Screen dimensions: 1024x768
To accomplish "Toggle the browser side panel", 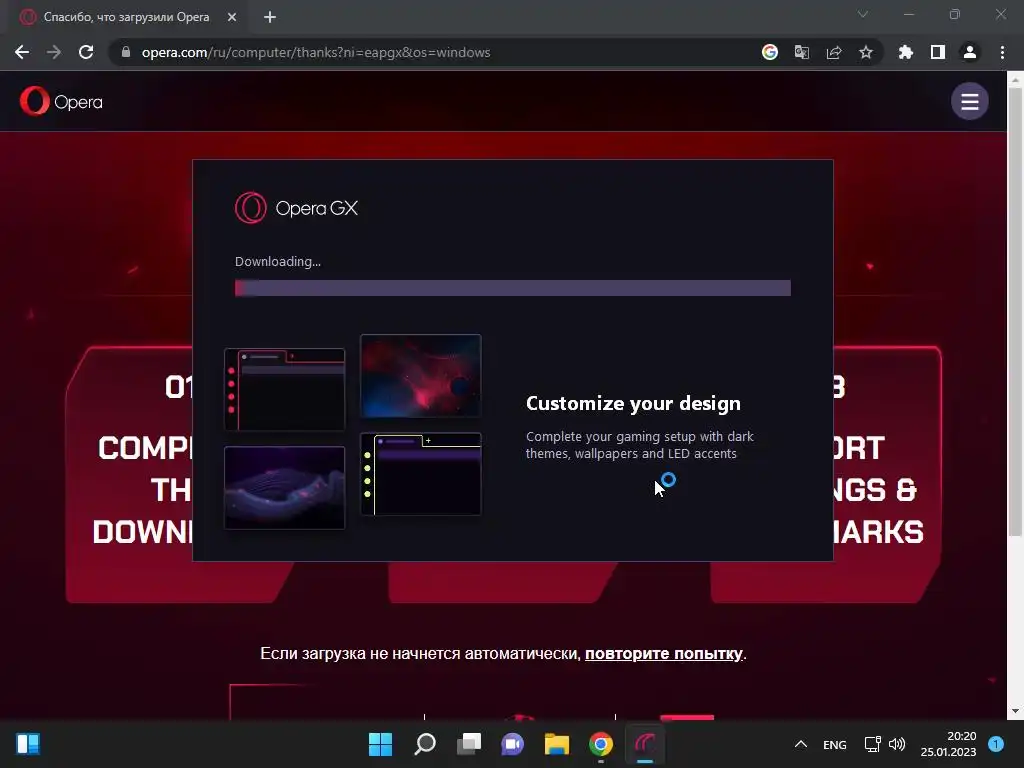I will point(938,52).
